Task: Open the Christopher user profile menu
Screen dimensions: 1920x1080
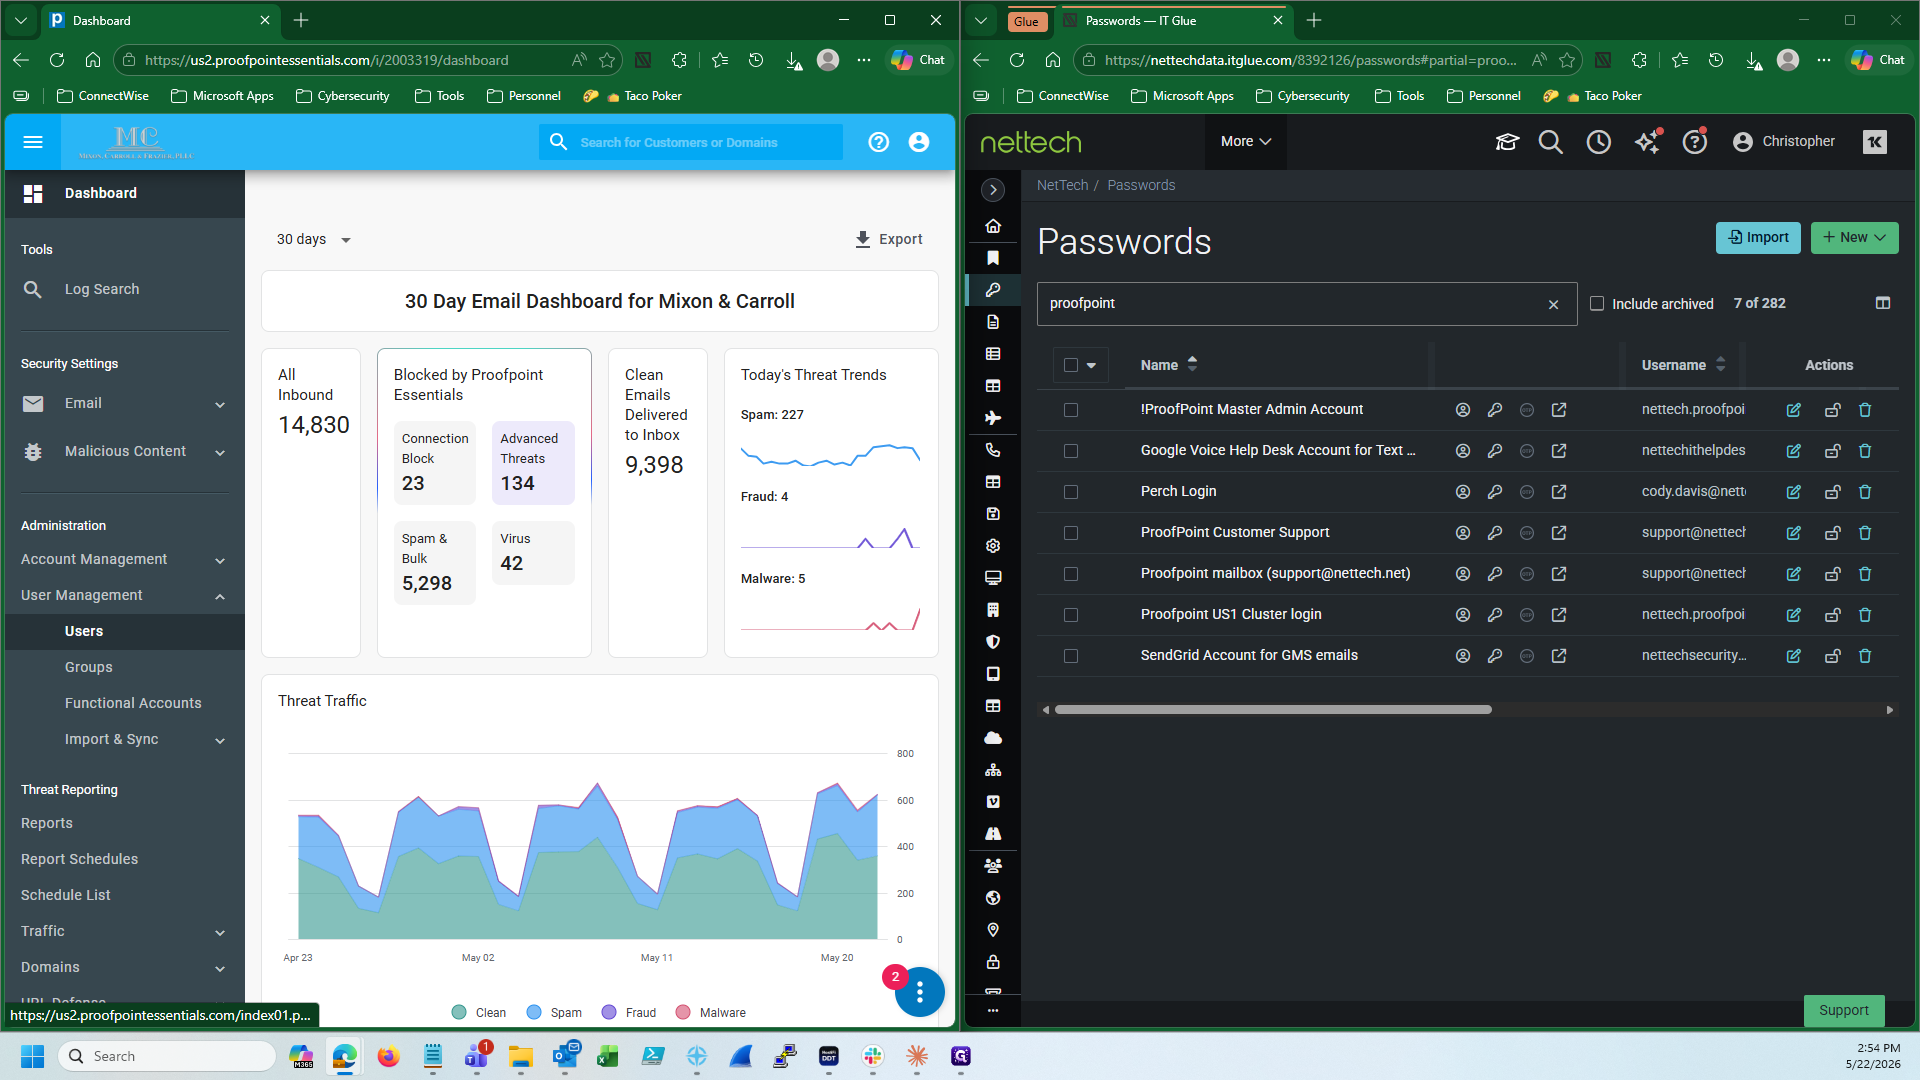Action: (x=1784, y=142)
